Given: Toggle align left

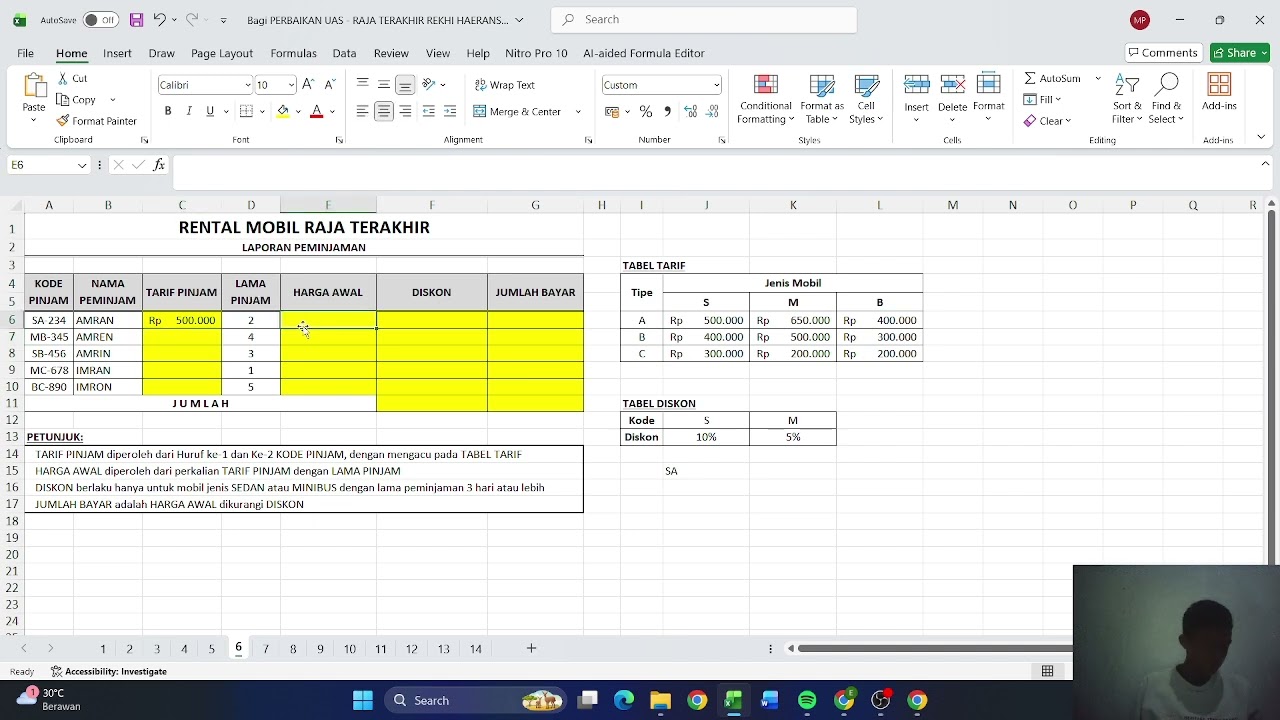Looking at the screenshot, I should 362,112.
